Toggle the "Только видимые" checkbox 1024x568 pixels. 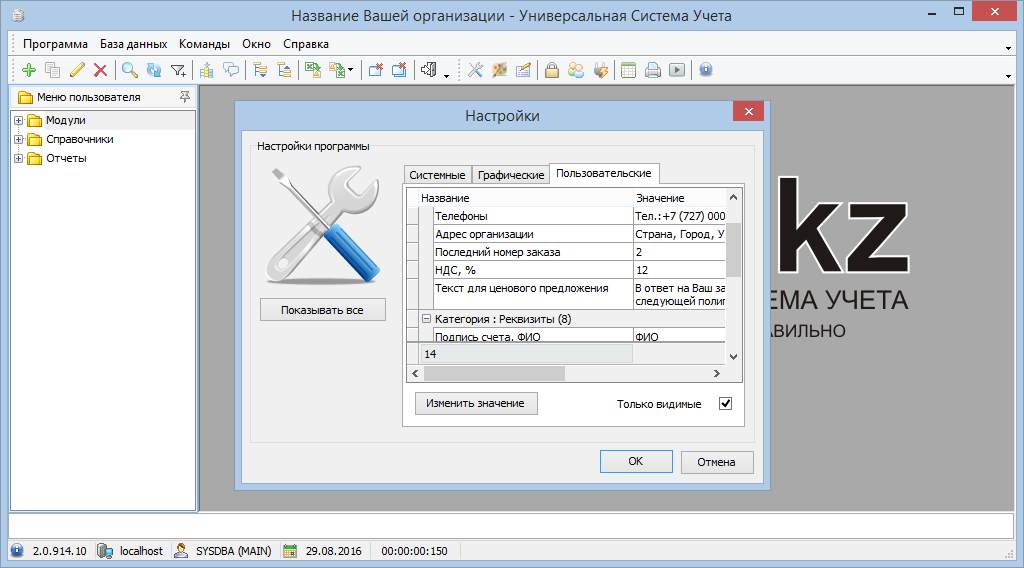(726, 404)
